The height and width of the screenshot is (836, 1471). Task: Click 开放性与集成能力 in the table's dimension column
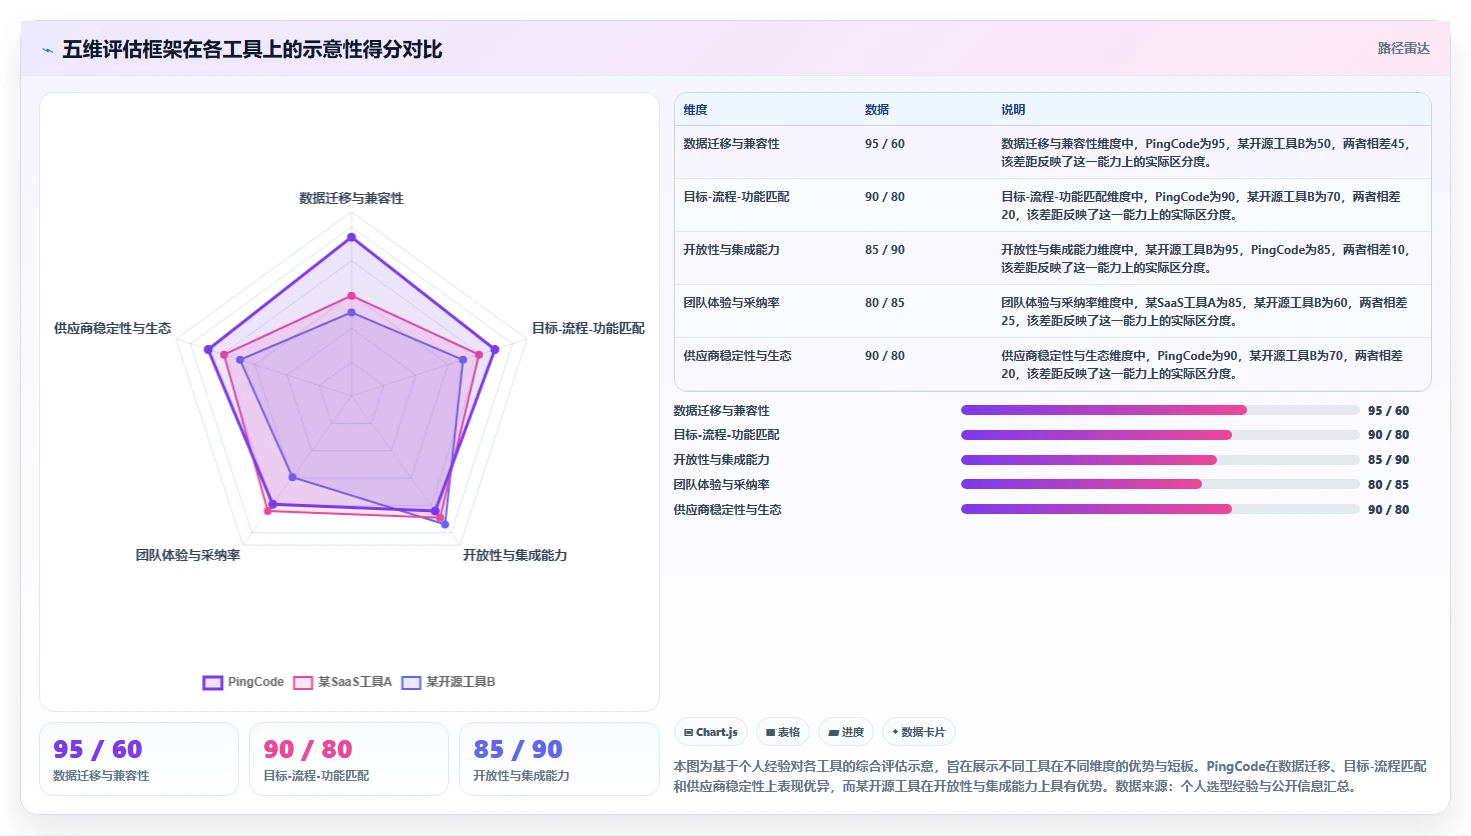coord(732,250)
